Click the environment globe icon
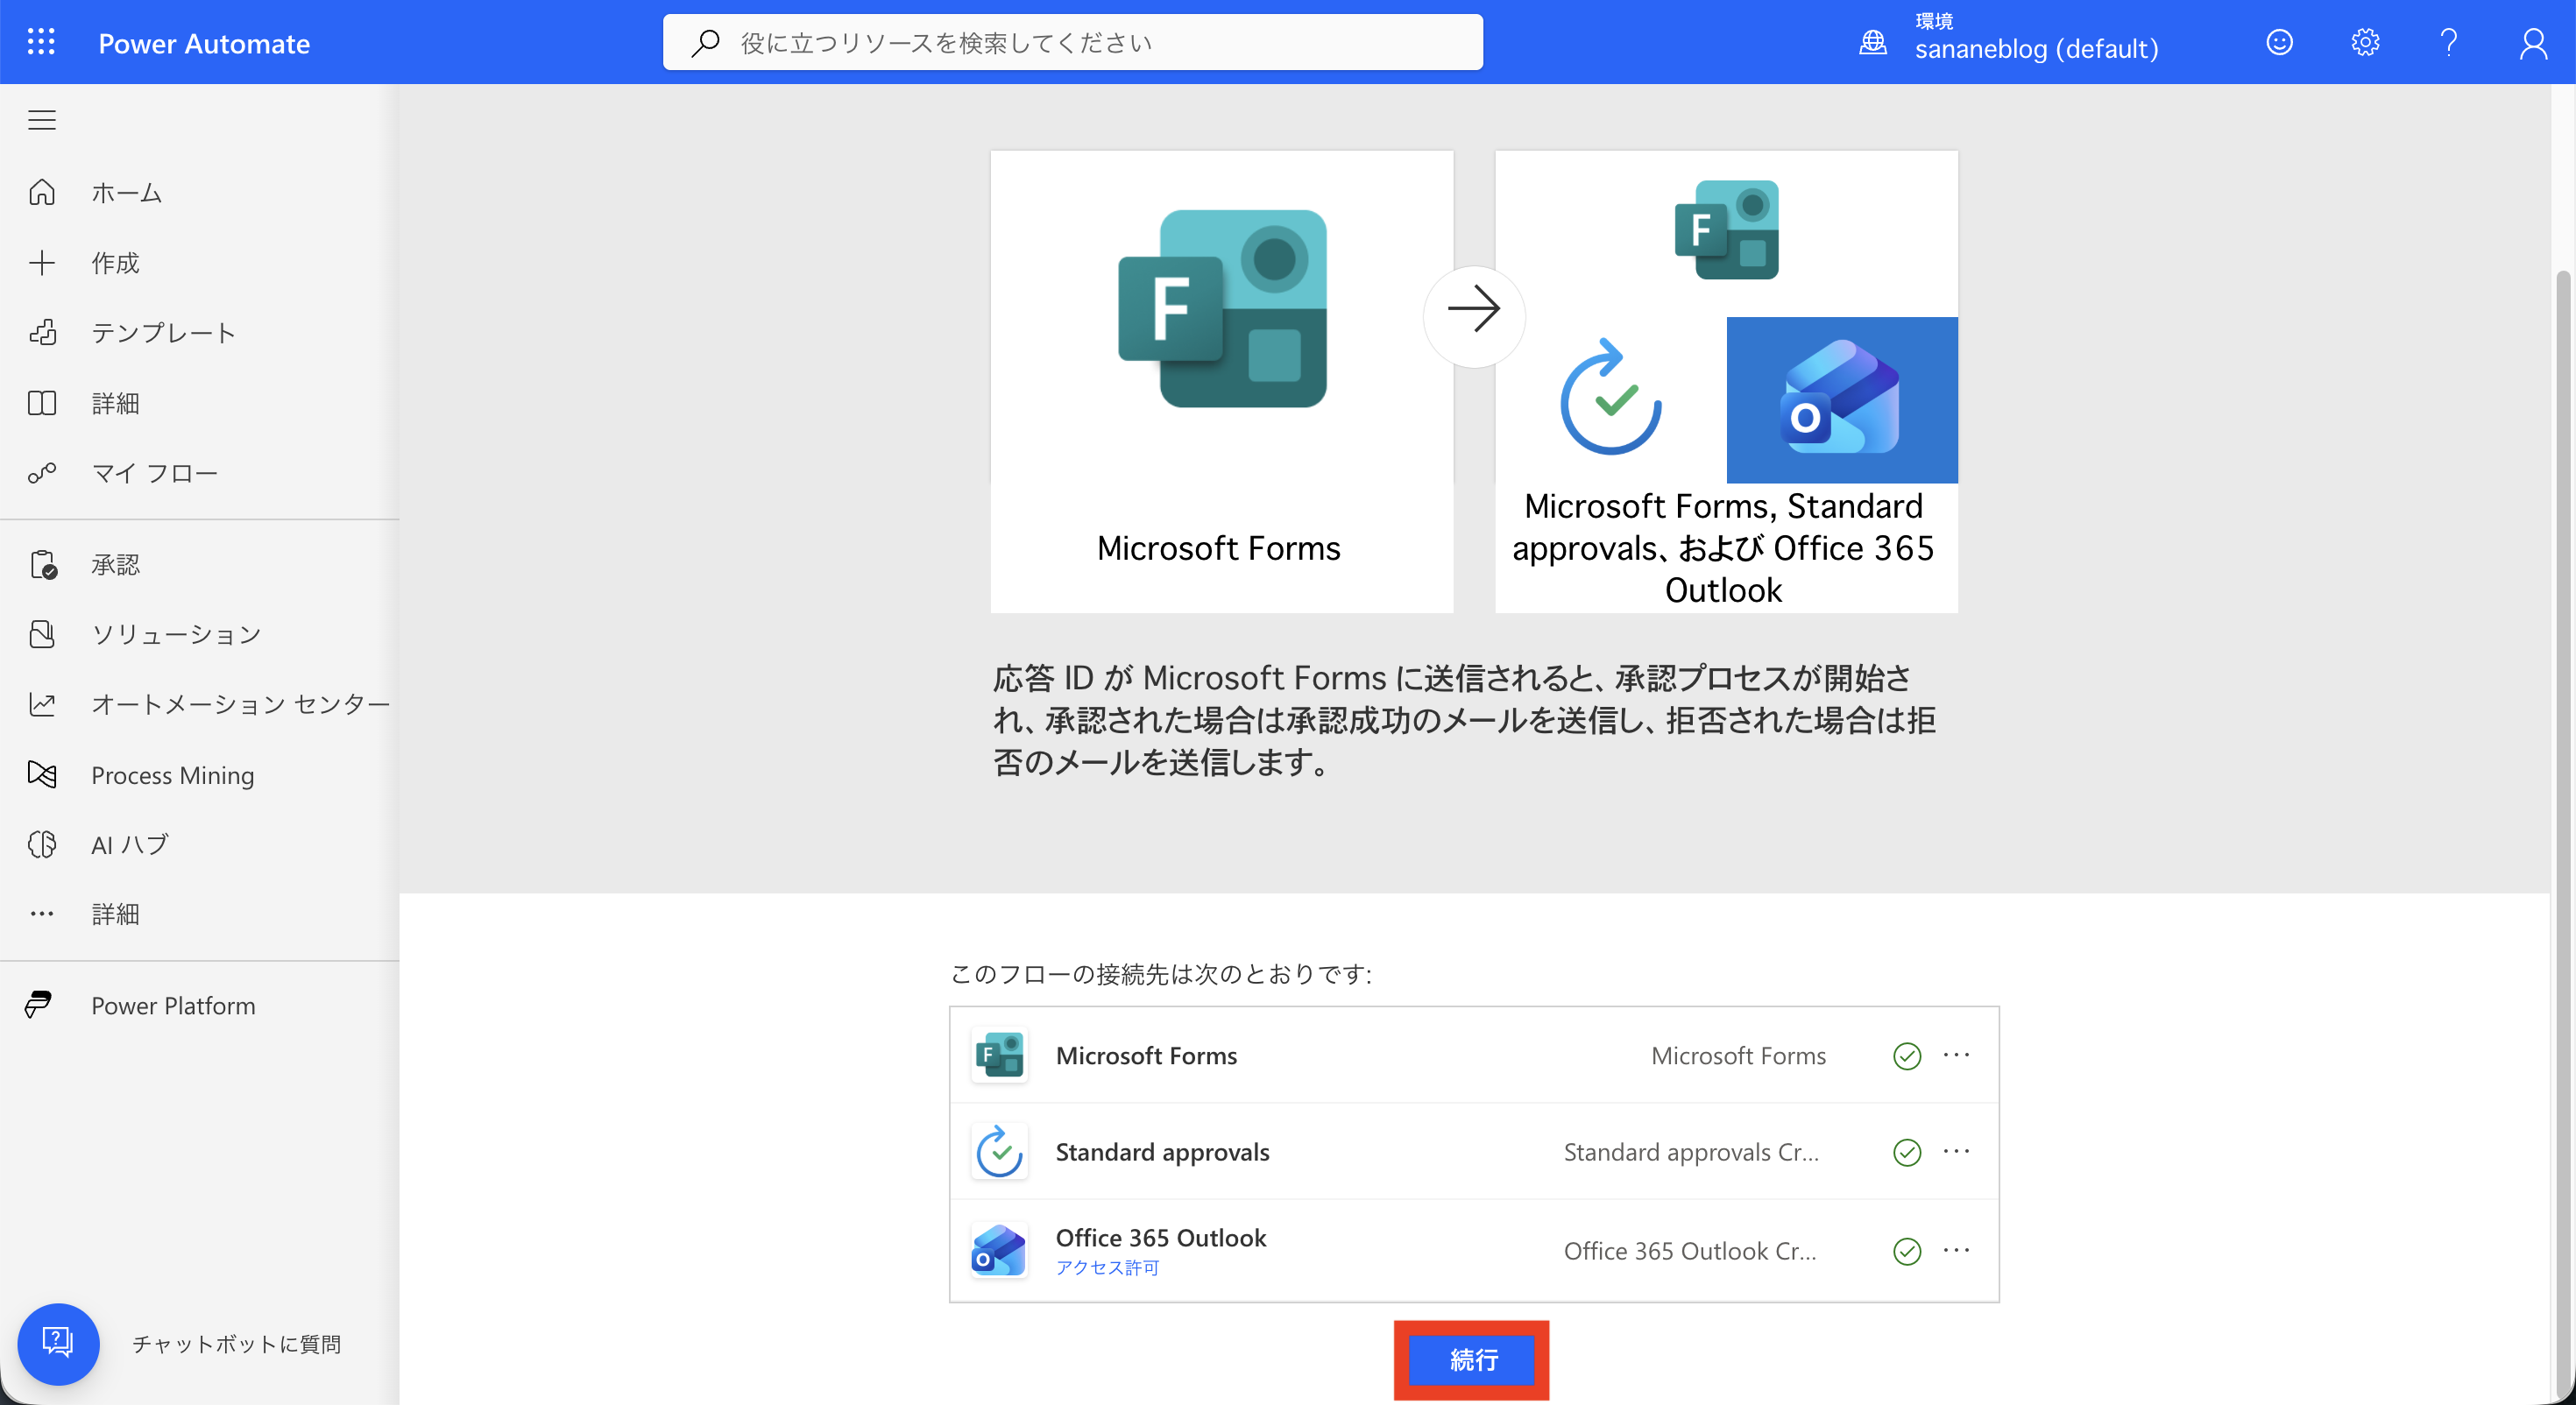The width and height of the screenshot is (2576, 1405). [1872, 42]
